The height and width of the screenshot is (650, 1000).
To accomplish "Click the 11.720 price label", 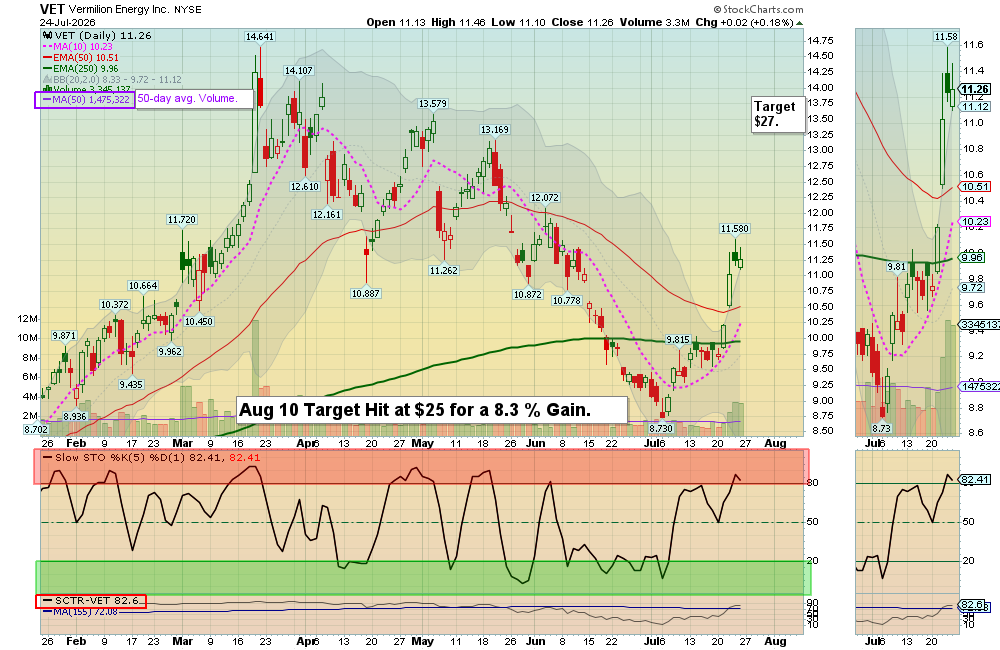I will click(x=182, y=219).
